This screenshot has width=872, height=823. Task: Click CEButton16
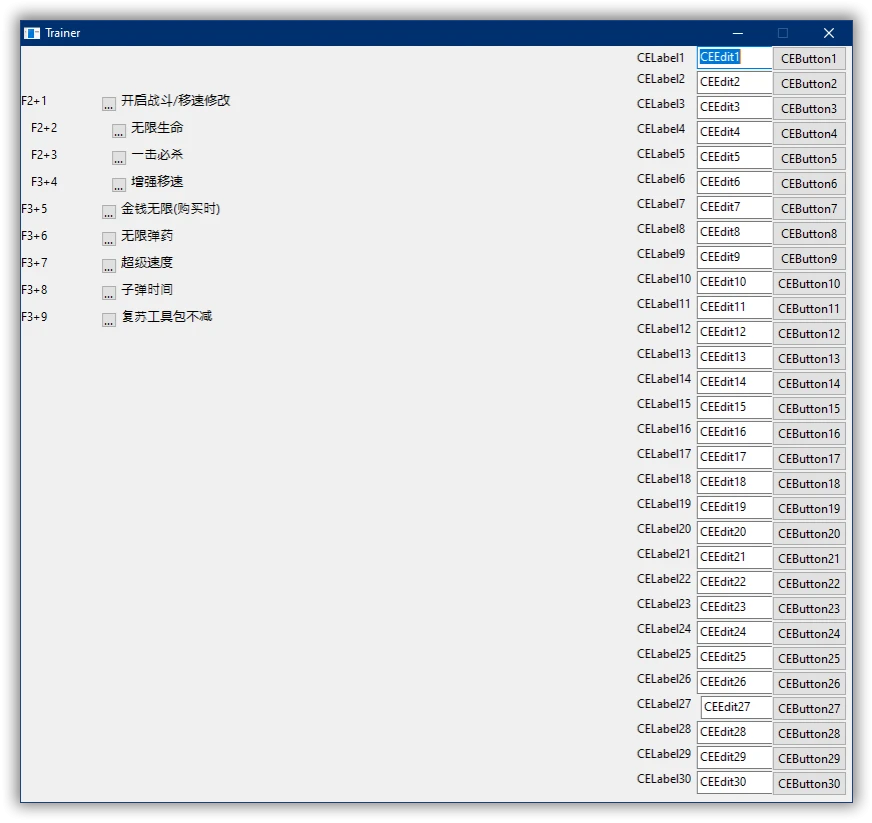pos(809,434)
